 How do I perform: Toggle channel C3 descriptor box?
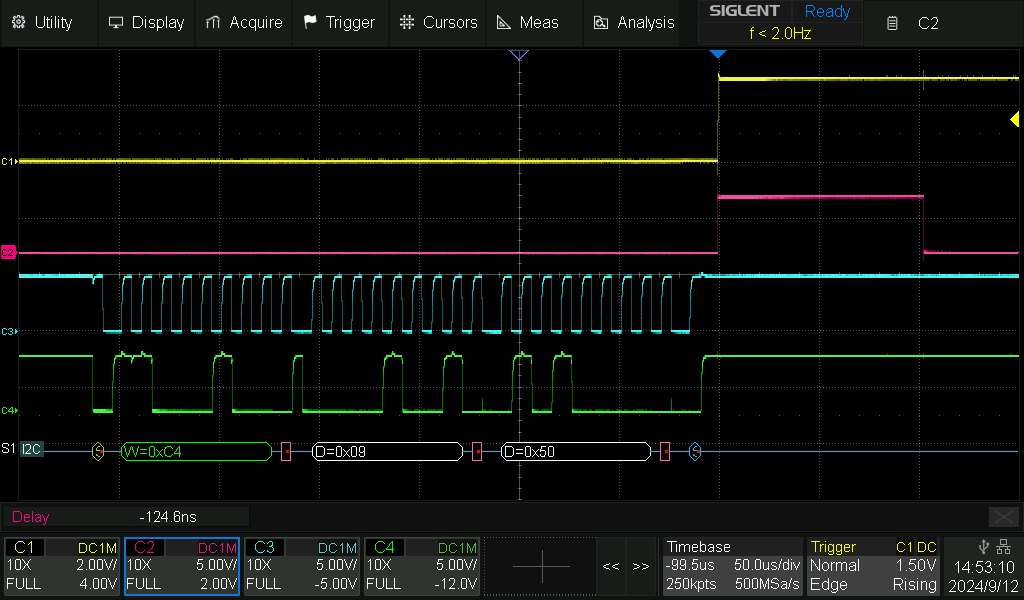coord(302,565)
